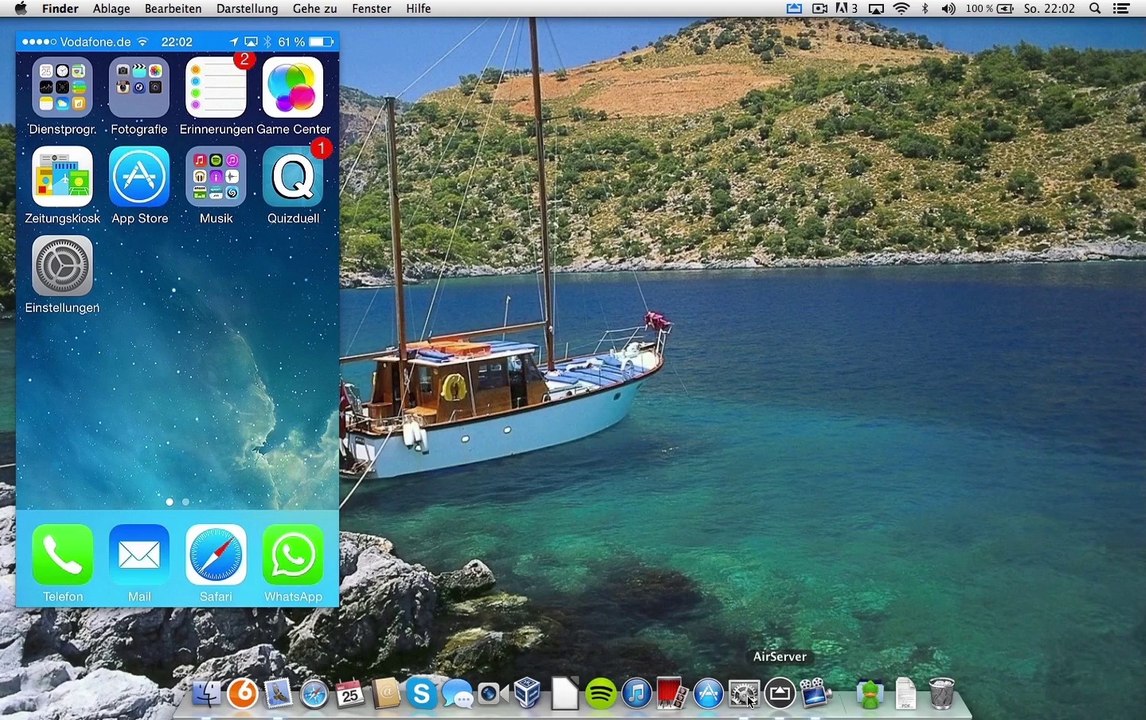Open Contacts address book in the Dock
Screen dimensions: 1146x720
click(386, 693)
